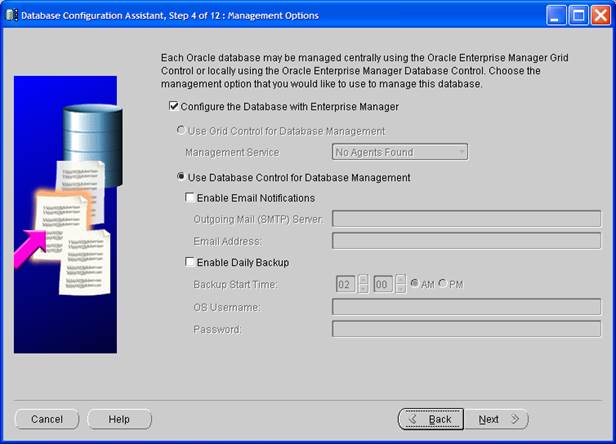Viewport: 616px width, 444px height.
Task: Proceed with the Next button
Action: [x=497, y=419]
